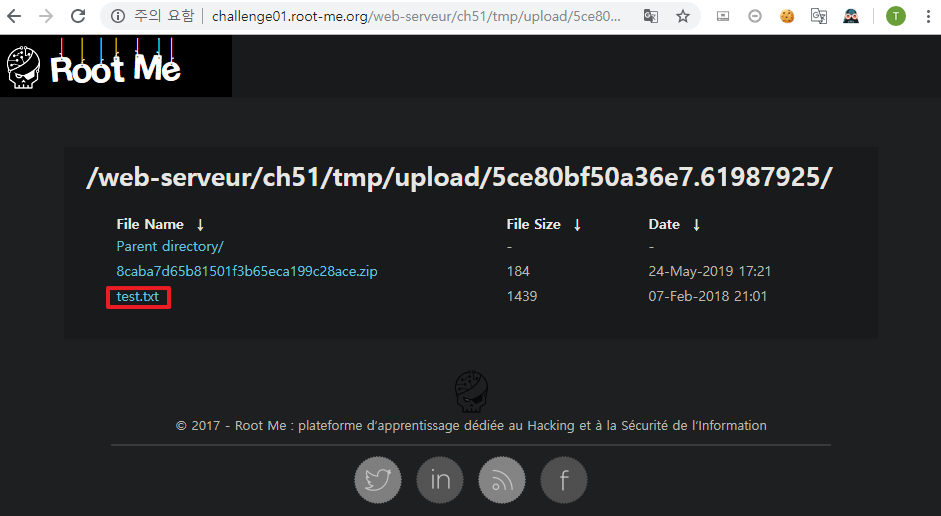941x516 pixels.
Task: Open the test.txt file link
Action: tap(137, 296)
